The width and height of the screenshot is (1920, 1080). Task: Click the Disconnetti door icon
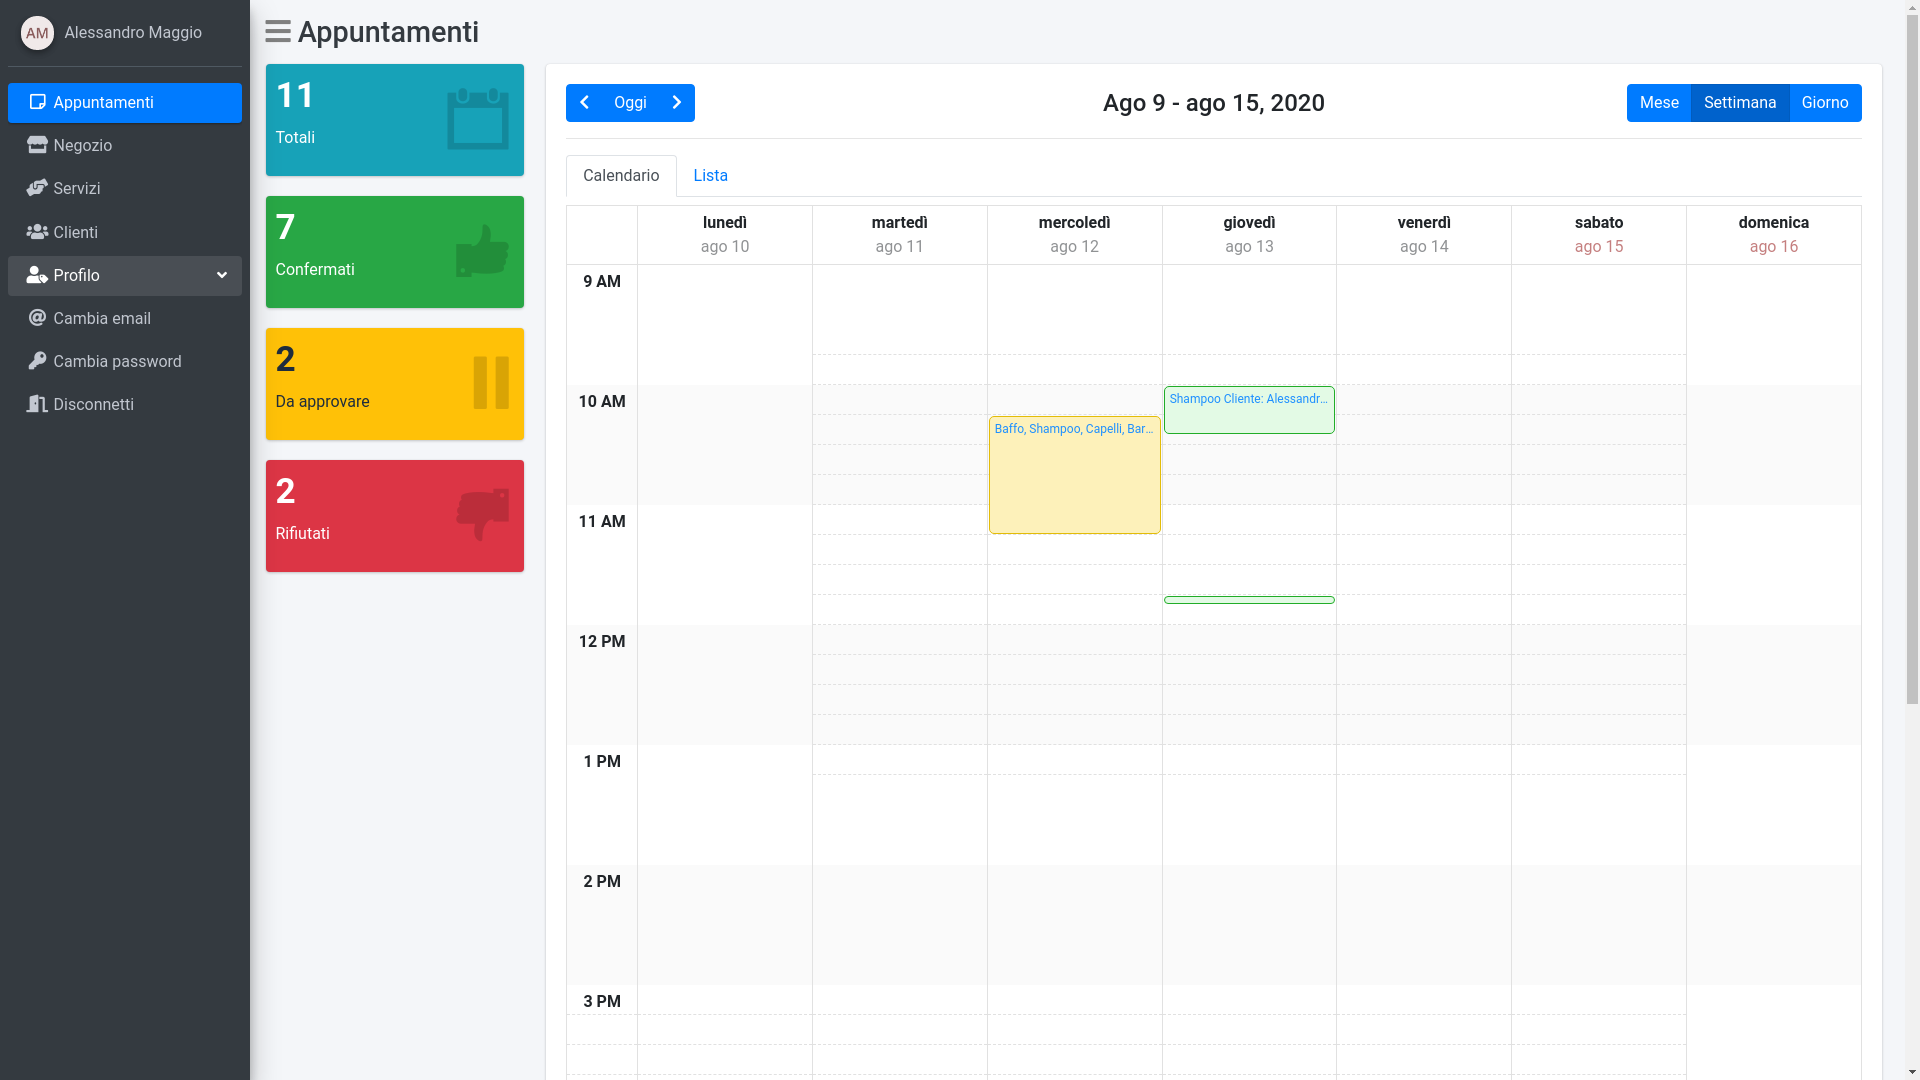[37, 404]
